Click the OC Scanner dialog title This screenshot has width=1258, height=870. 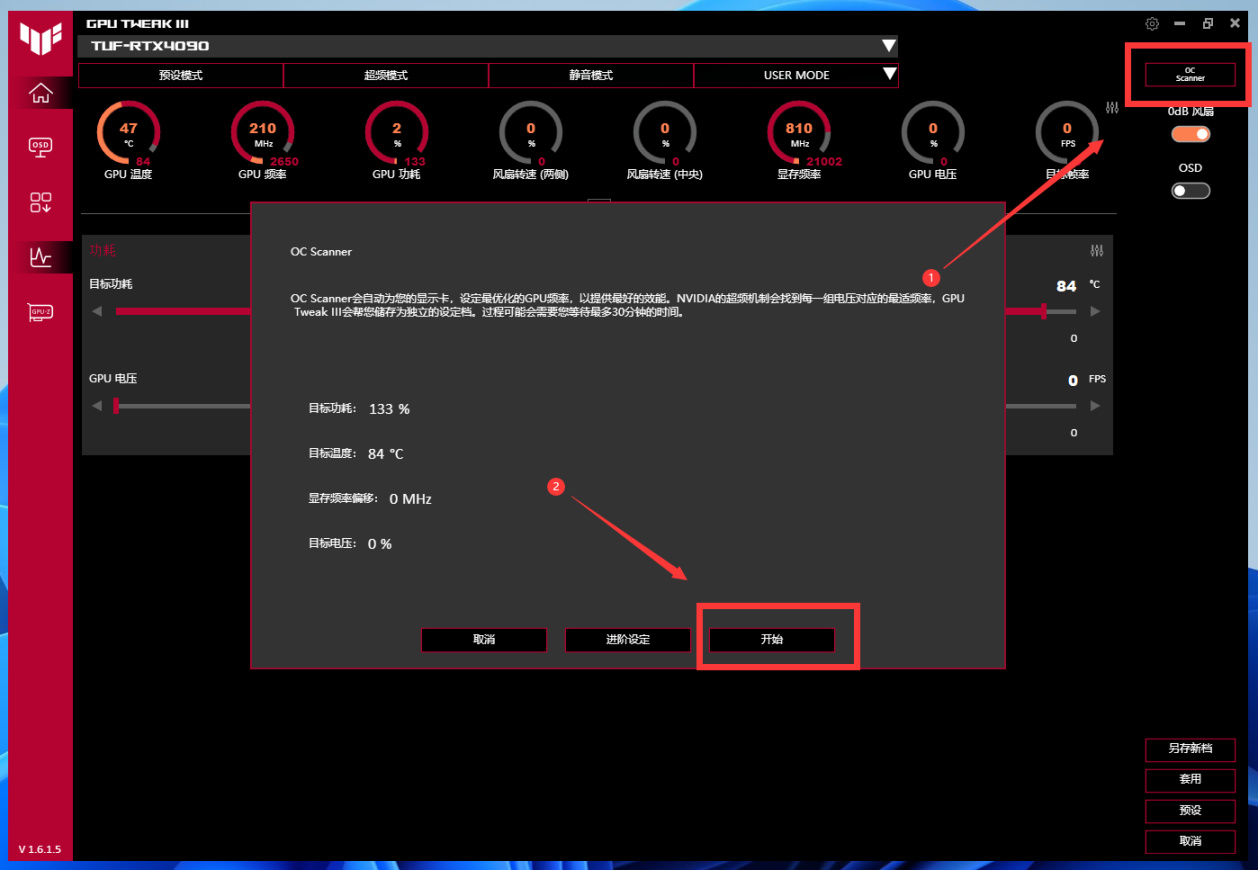coord(321,252)
